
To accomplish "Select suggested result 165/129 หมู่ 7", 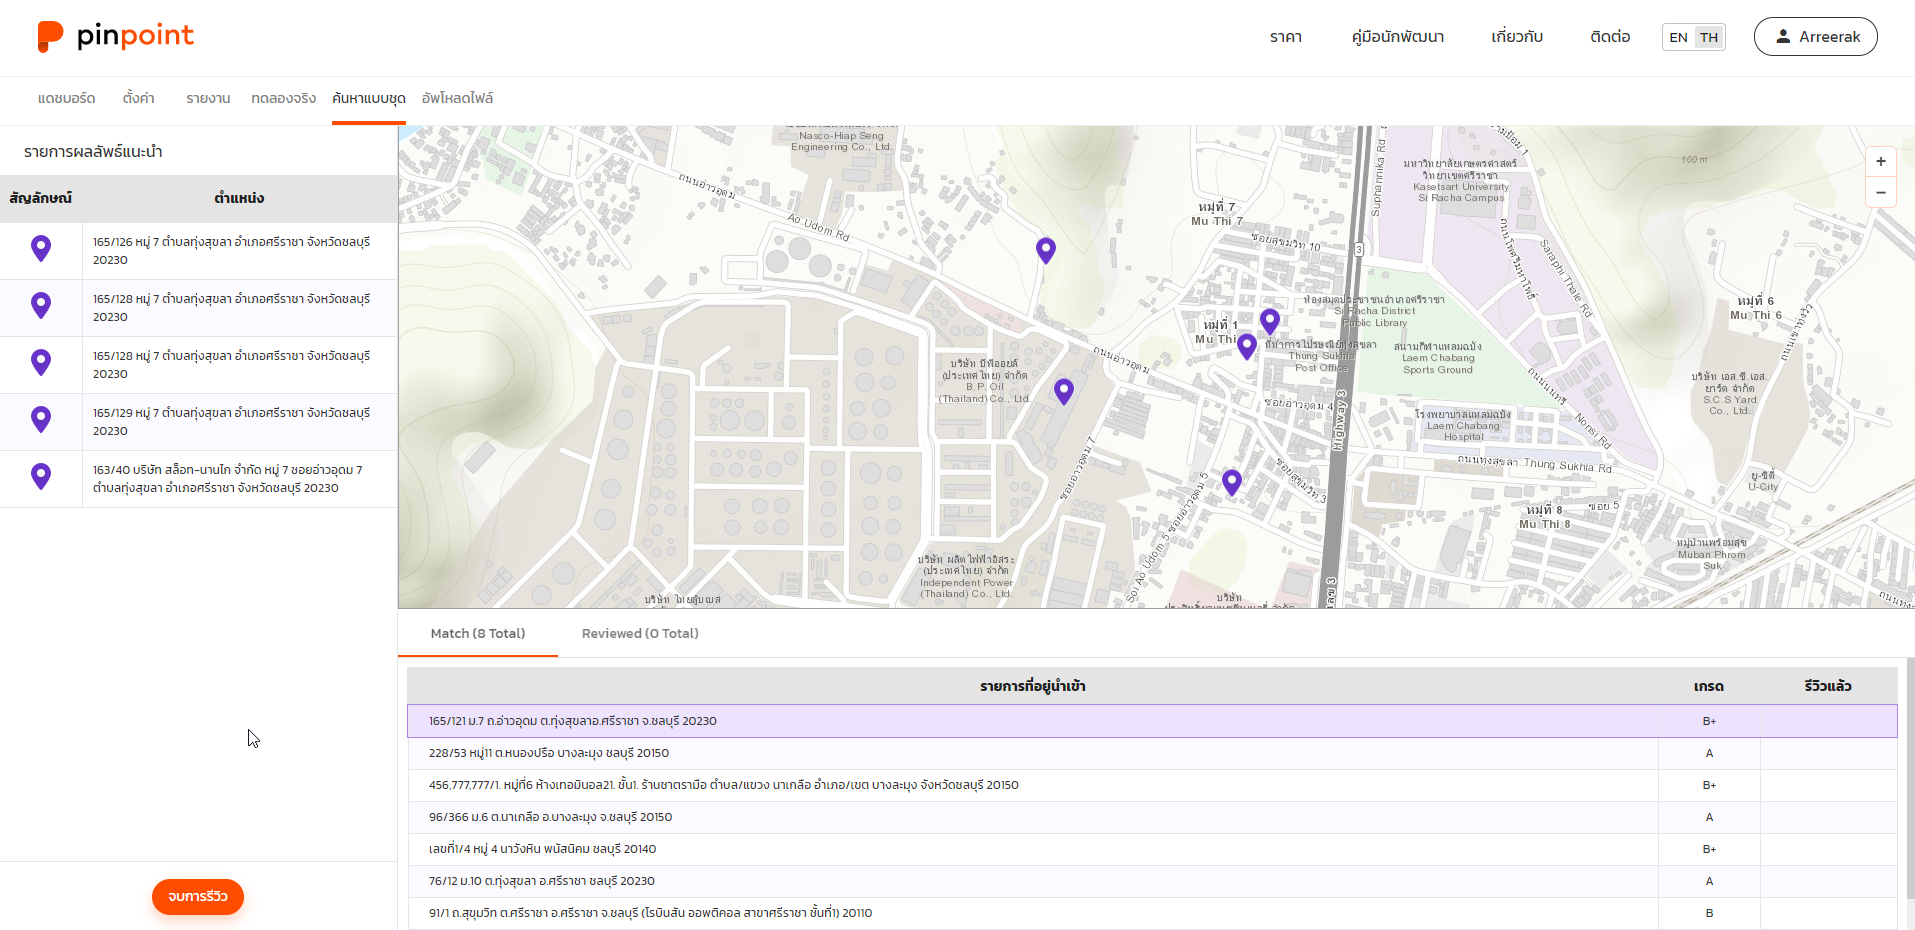I will pos(231,421).
